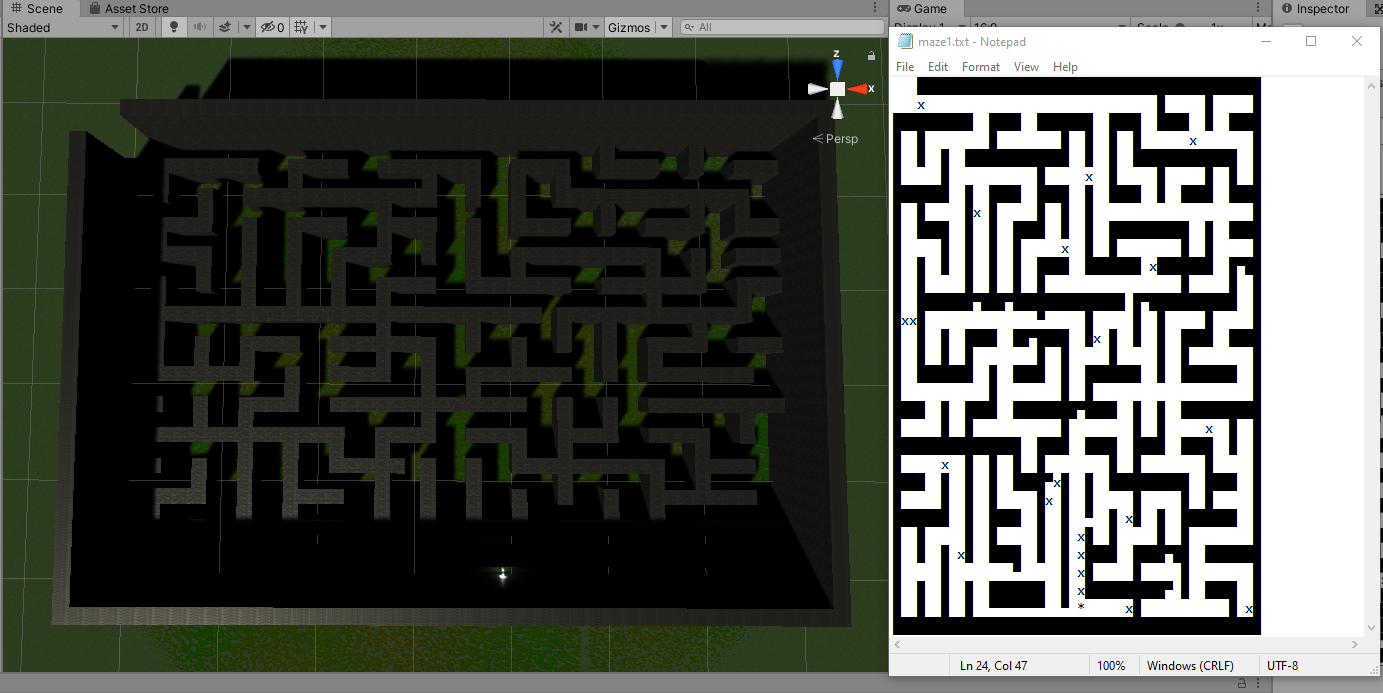Toggle scene grid visibility button
1383x693 pixels.
pos(303,28)
